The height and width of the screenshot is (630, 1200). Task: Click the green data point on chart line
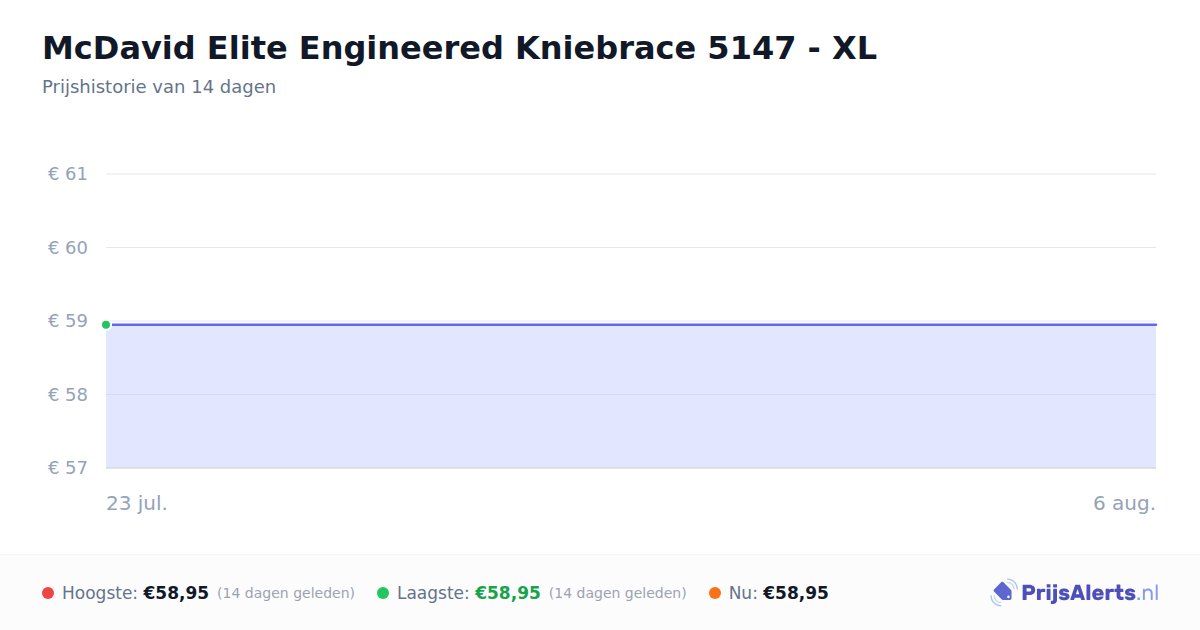pyautogui.click(x=106, y=325)
